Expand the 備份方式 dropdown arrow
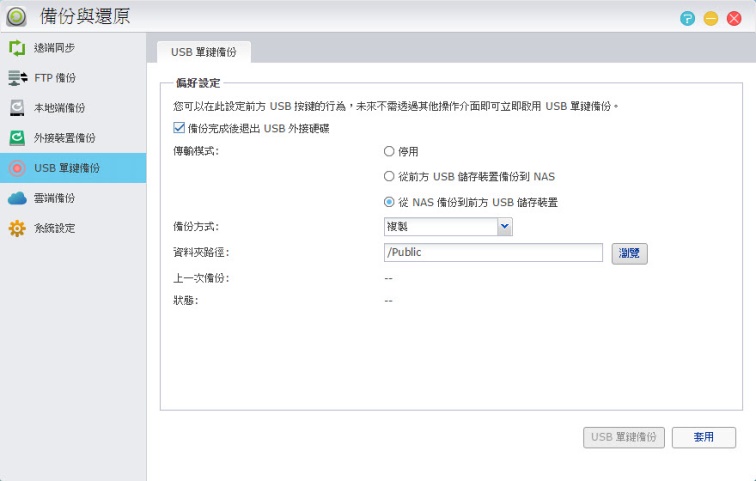 point(505,227)
